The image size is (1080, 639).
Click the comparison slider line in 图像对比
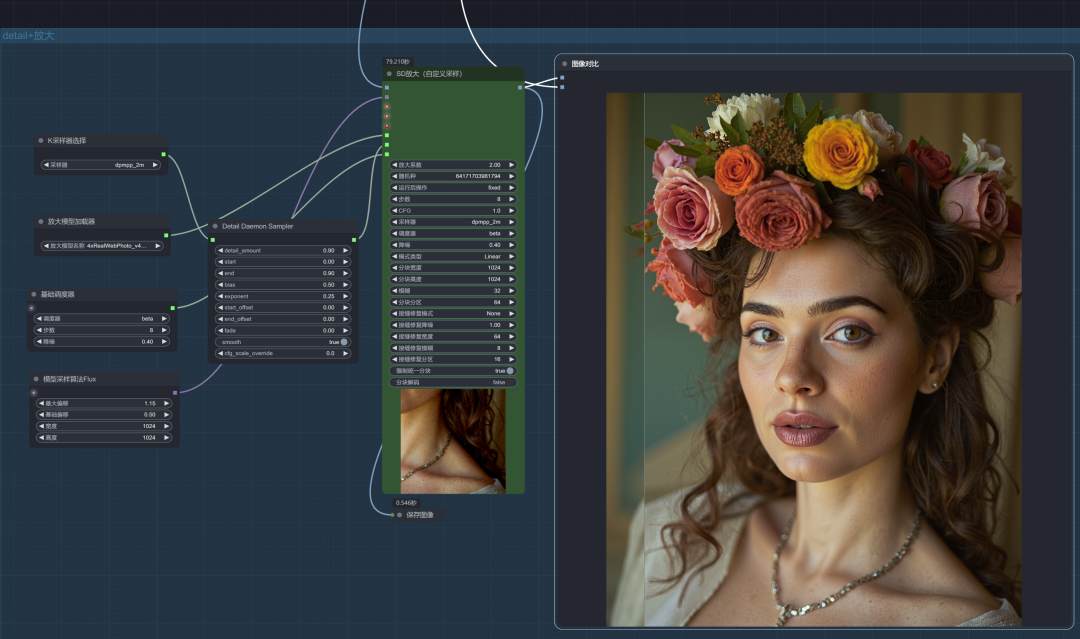click(x=644, y=359)
